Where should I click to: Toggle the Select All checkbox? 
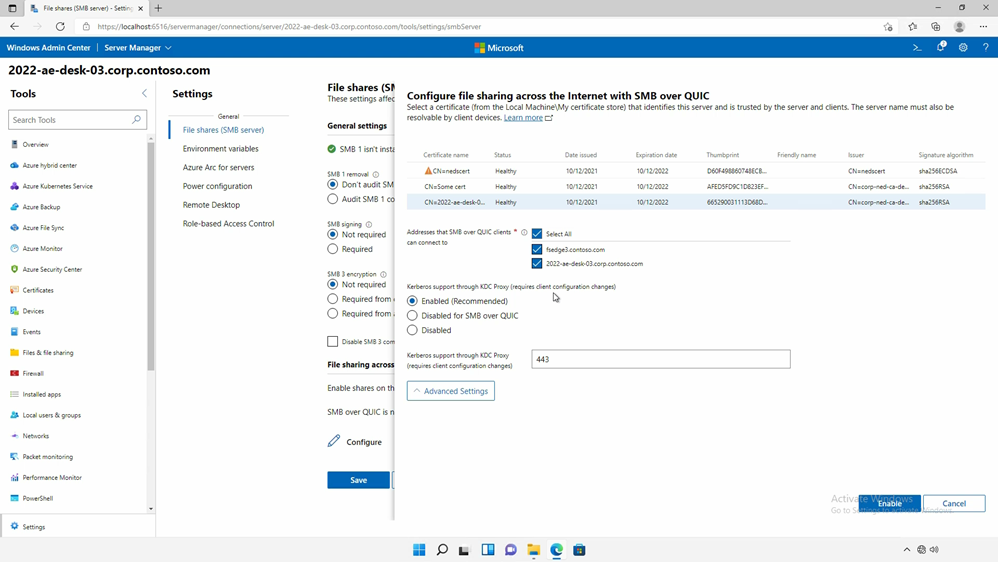537,234
